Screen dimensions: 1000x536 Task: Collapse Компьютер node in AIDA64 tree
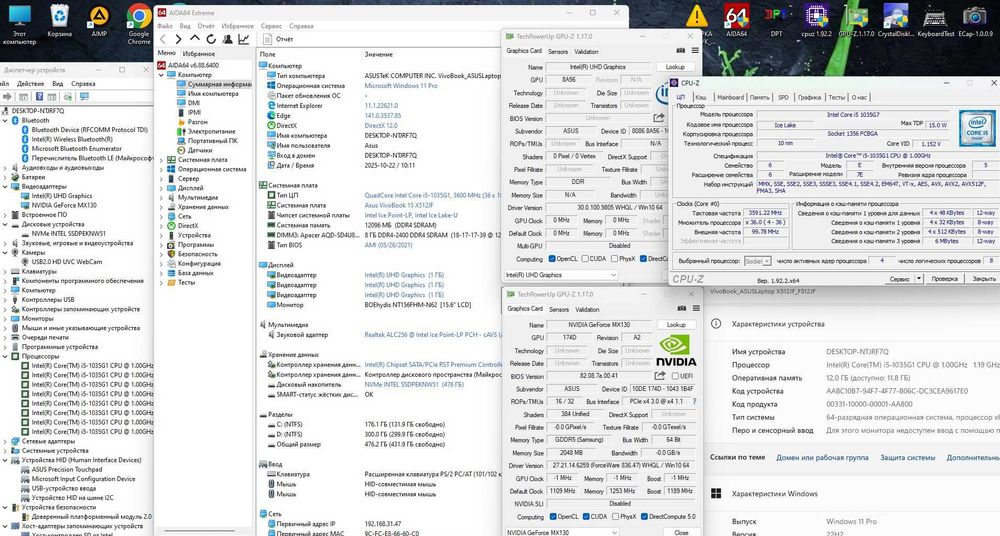[161, 75]
